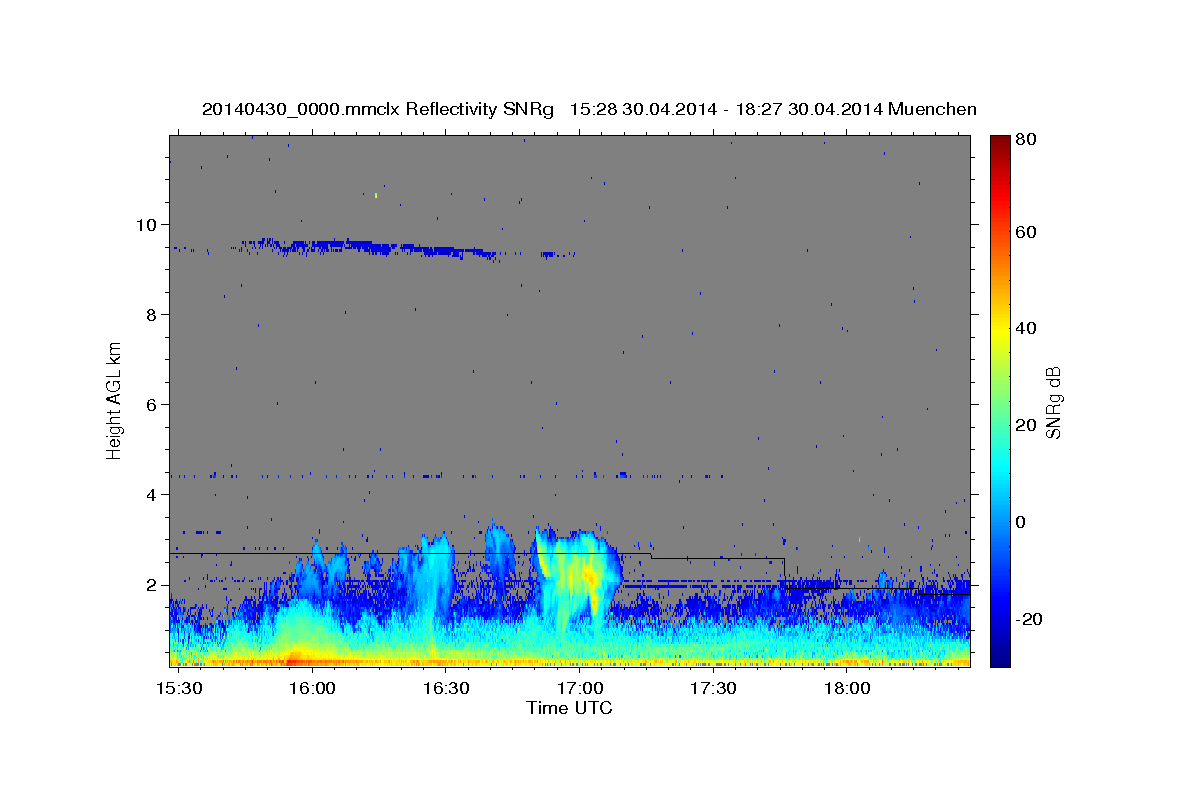
Task: Click the dark red top of the colorbar
Action: pyautogui.click(x=999, y=145)
